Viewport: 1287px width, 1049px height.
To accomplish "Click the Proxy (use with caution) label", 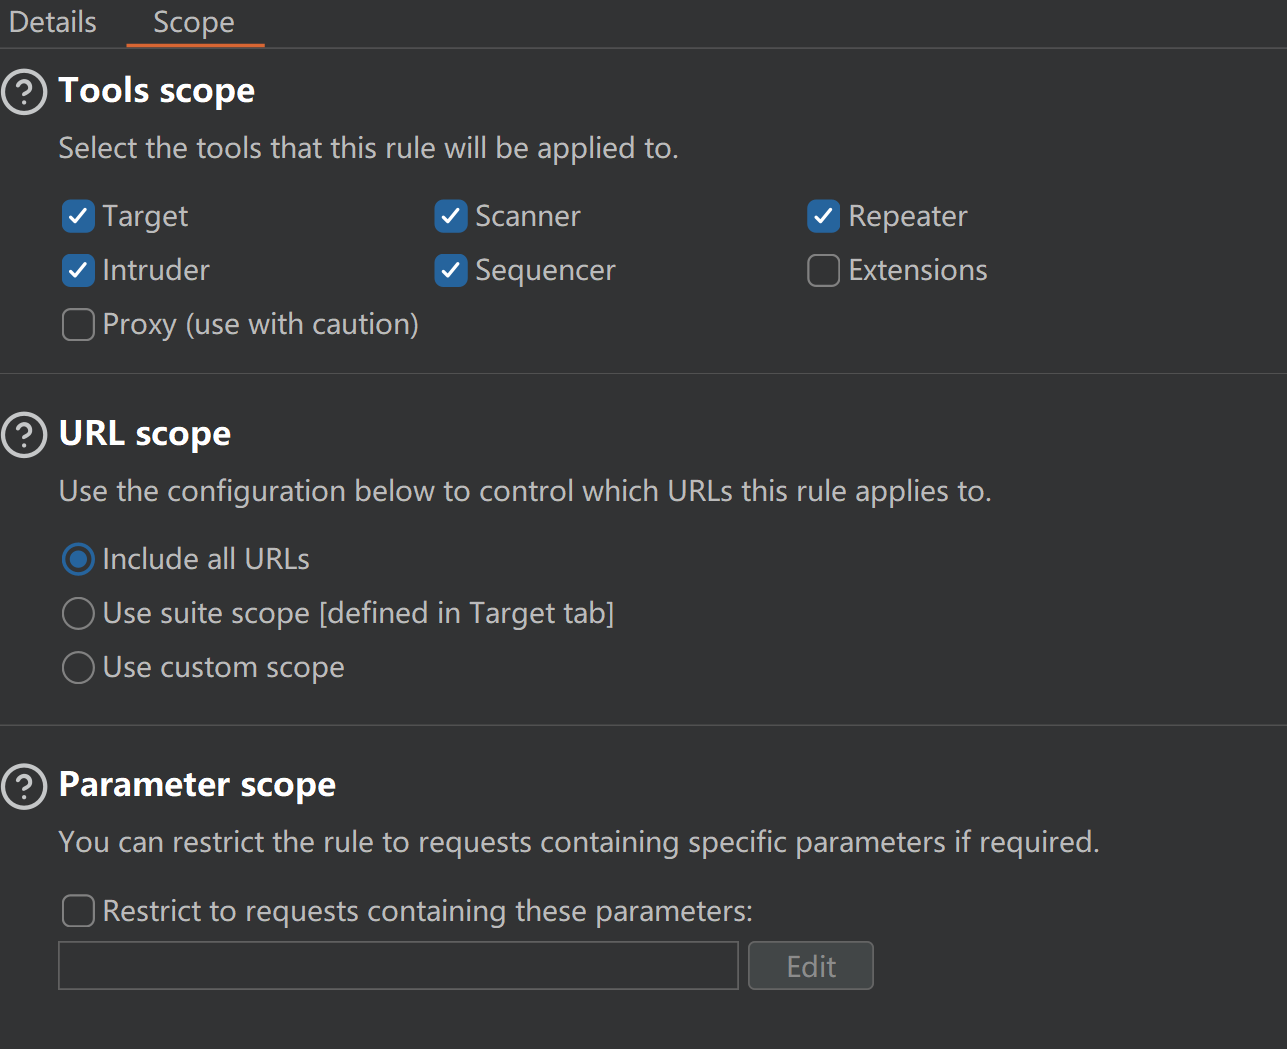I will pos(260,324).
